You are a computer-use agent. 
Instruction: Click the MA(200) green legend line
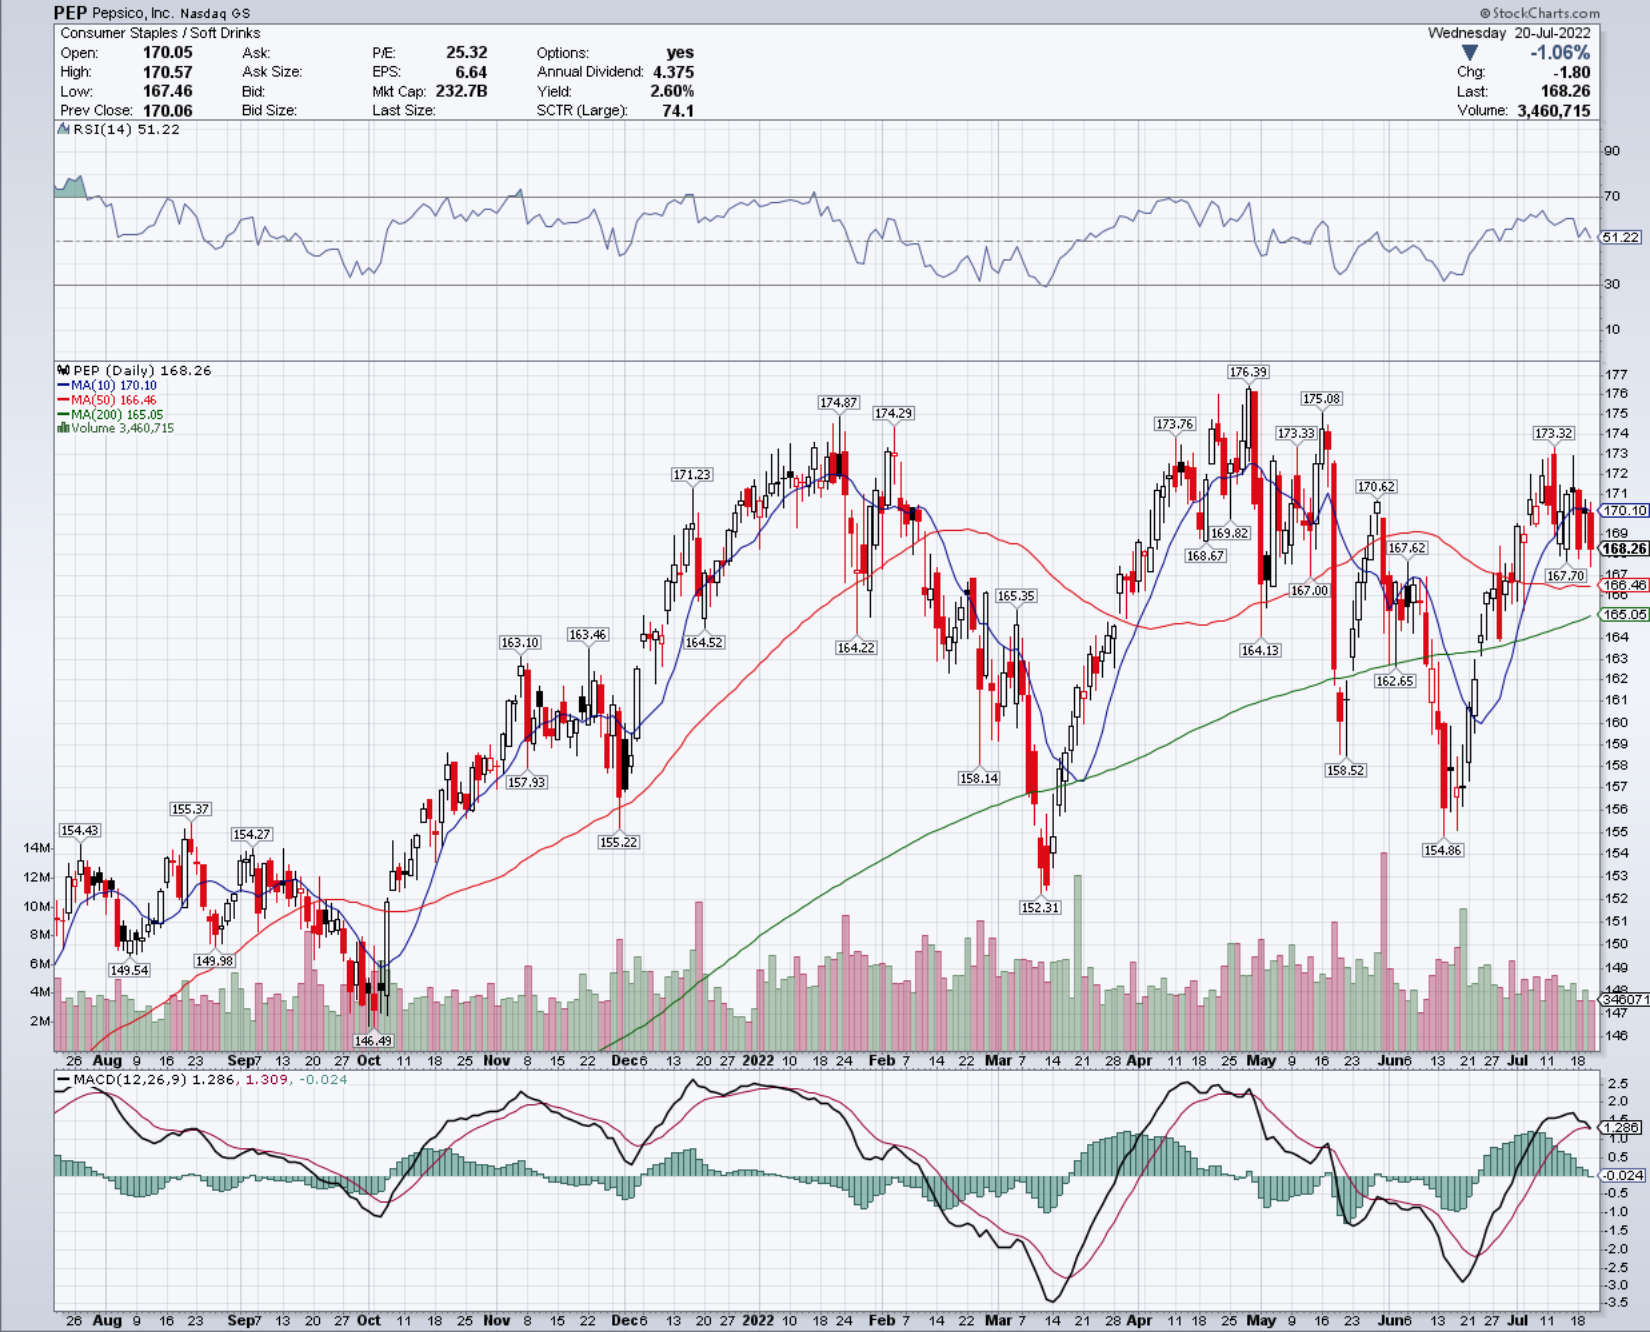(x=64, y=414)
